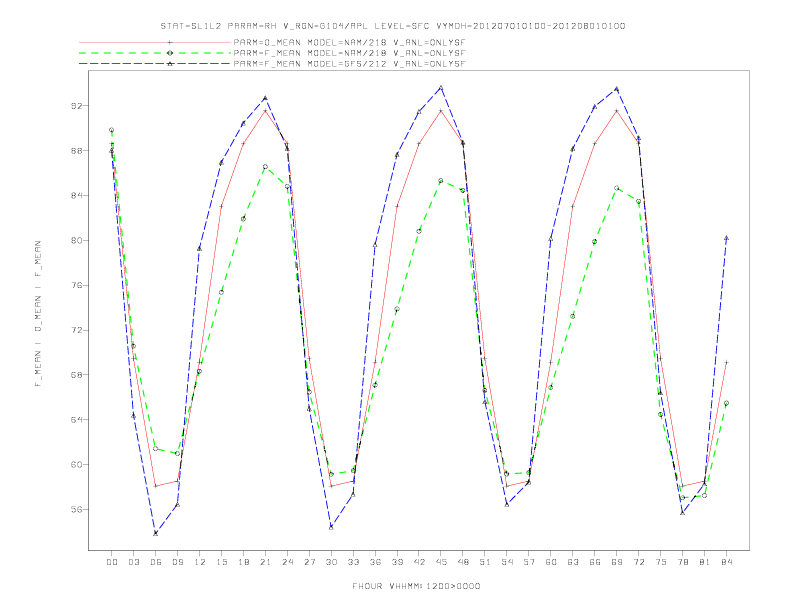Screen dimensions: 792x612
Task: Select the green legend entry PARM=F_MEAN MODEL=NAM/218
Action: (349, 53)
